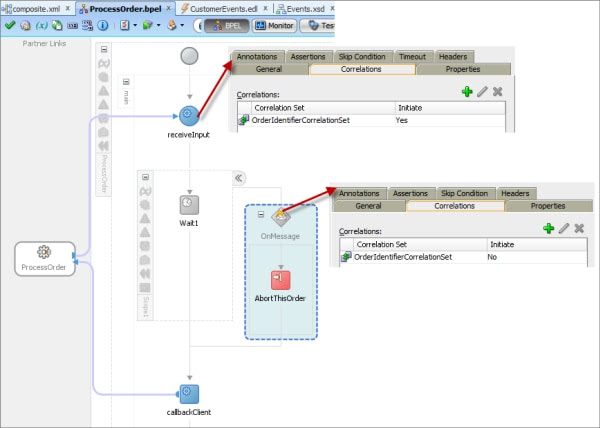Open the variables (x) toolbar icon
Screen dimensions: 600x428
41,25
